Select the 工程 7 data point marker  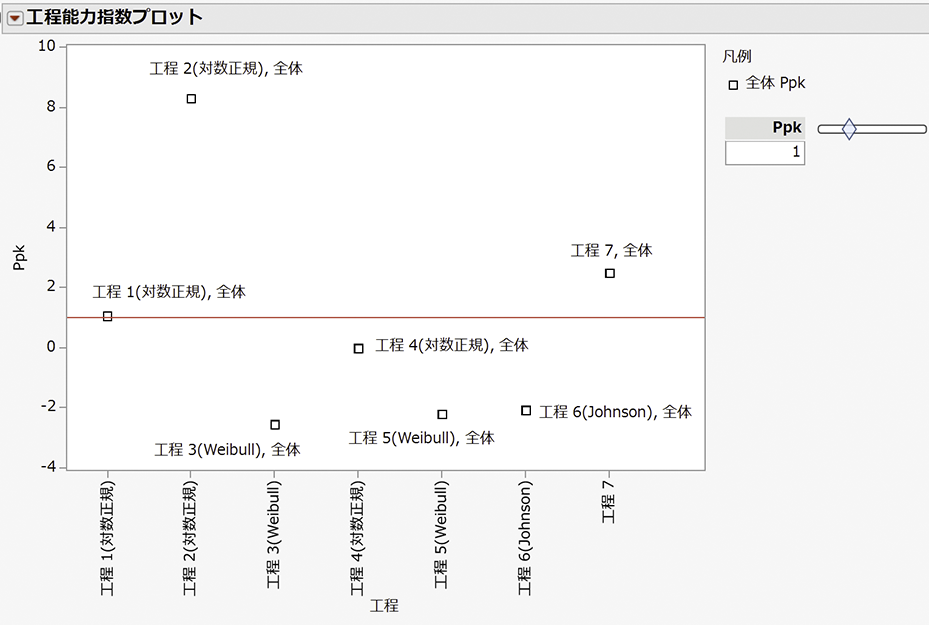(x=610, y=274)
